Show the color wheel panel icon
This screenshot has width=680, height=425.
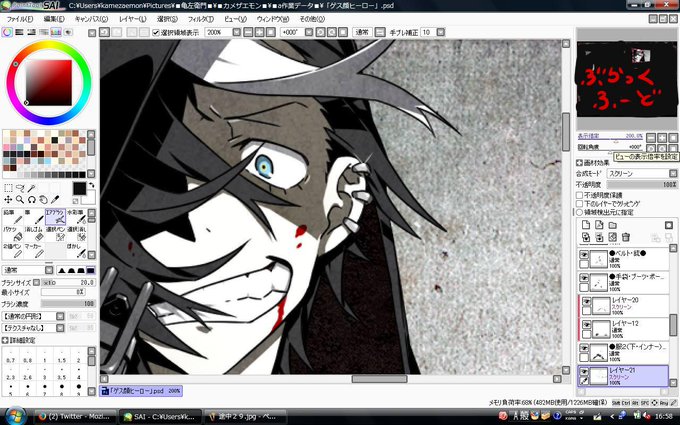[x=7, y=32]
